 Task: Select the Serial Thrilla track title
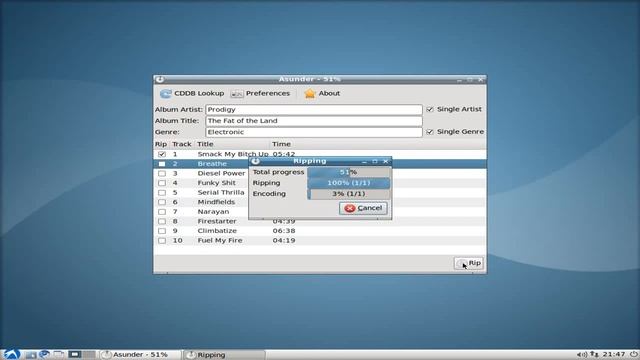coord(221,193)
